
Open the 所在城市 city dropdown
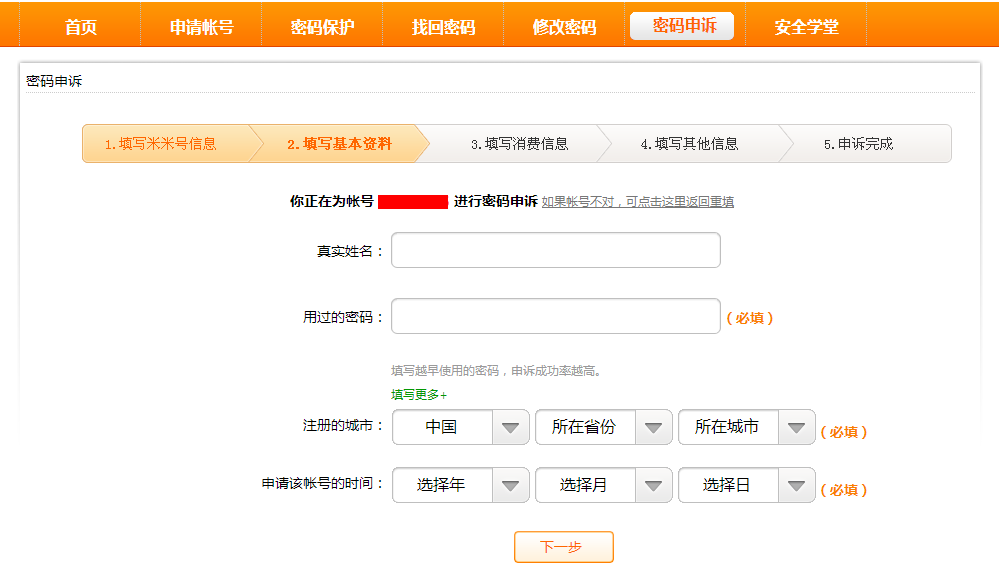click(x=746, y=428)
